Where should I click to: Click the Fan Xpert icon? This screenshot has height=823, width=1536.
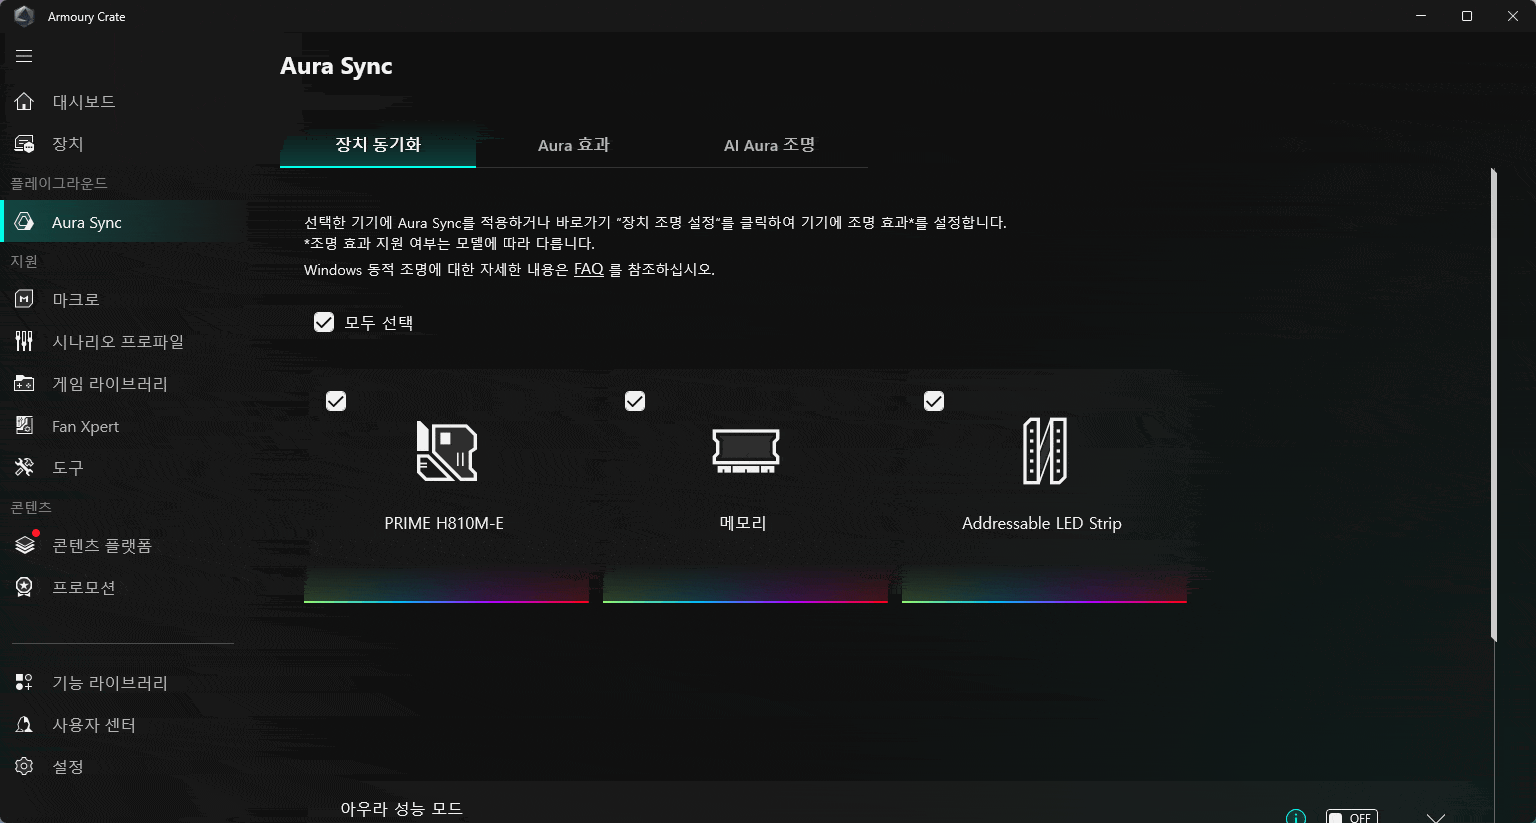pyautogui.click(x=24, y=426)
